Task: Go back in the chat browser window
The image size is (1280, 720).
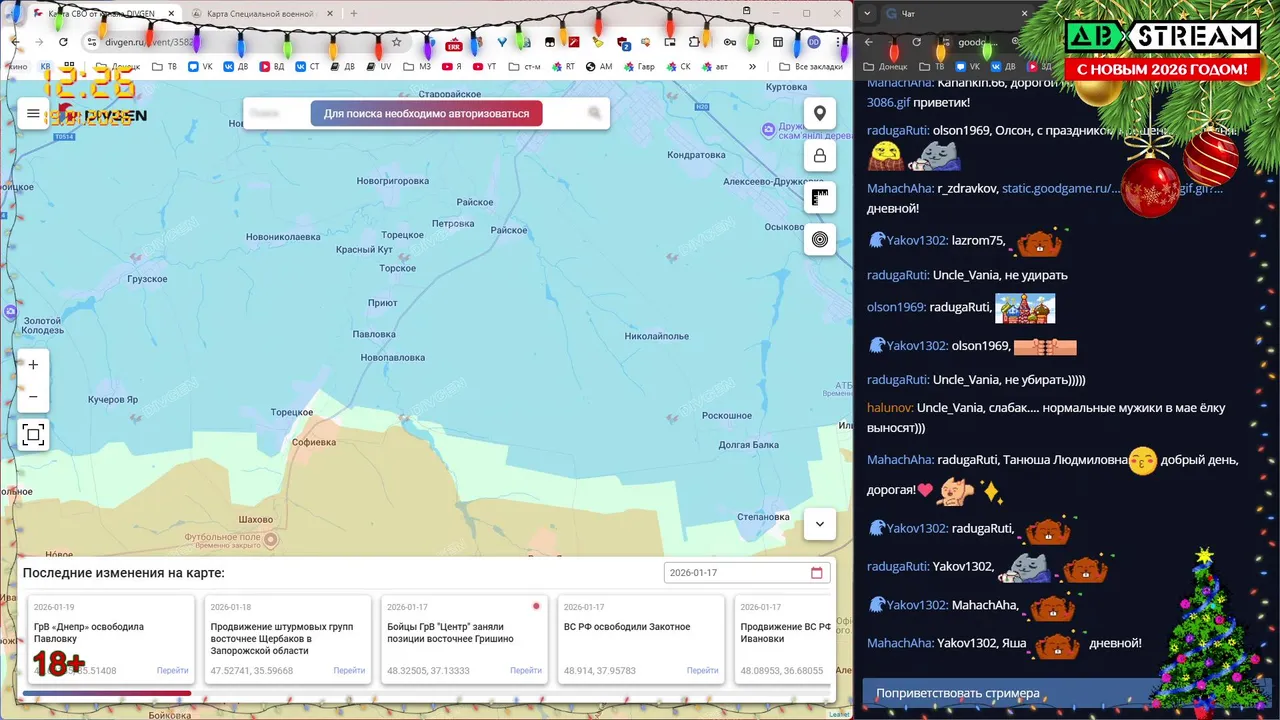Action: pos(869,42)
